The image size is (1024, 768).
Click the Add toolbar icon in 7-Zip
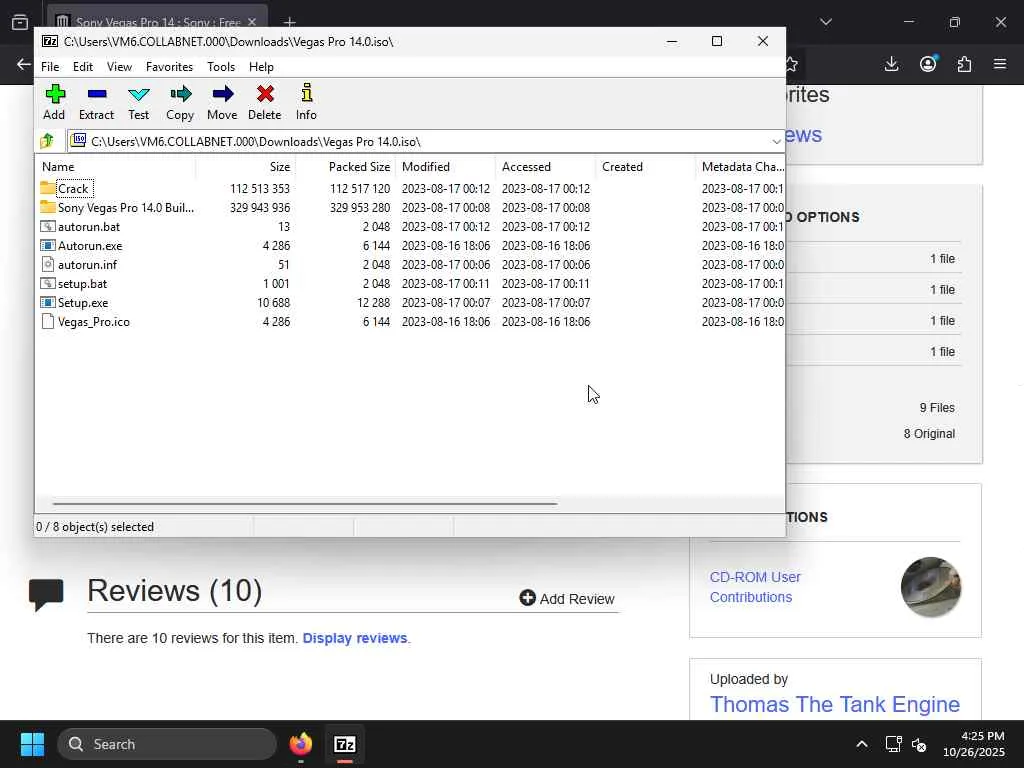tap(55, 94)
